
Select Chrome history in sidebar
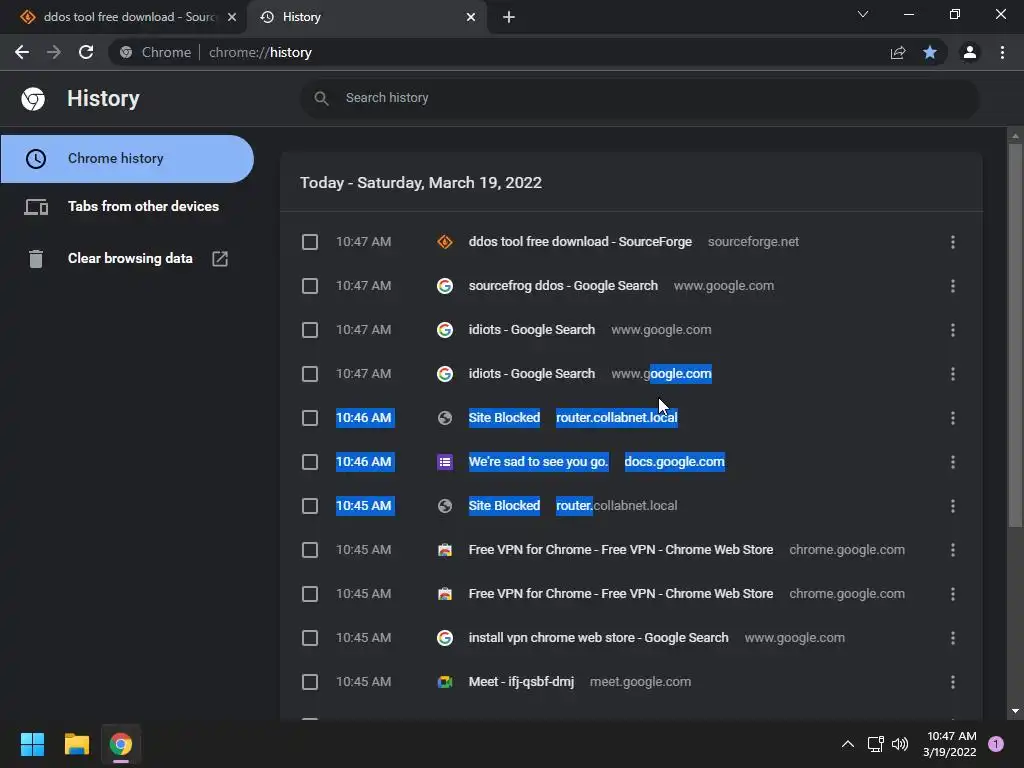pos(127,159)
